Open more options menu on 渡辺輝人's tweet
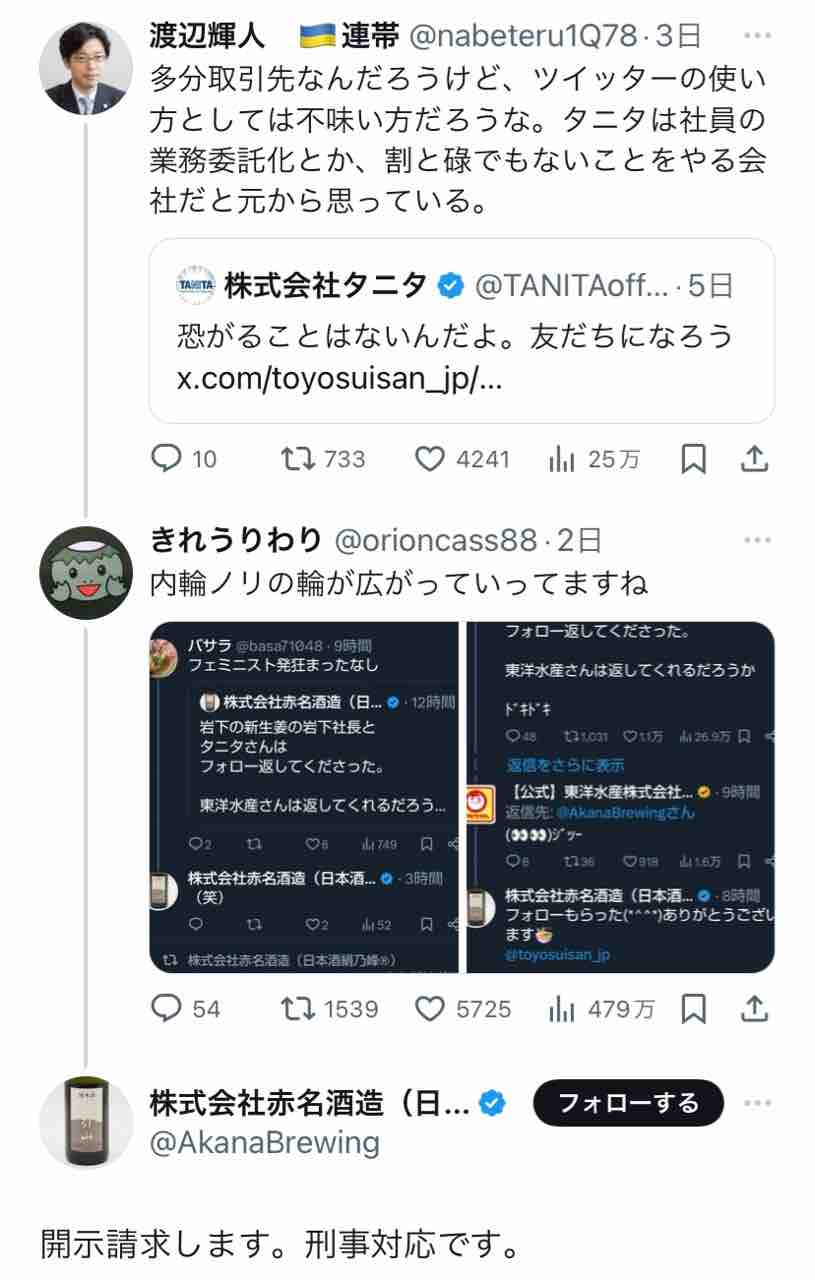 [758, 37]
